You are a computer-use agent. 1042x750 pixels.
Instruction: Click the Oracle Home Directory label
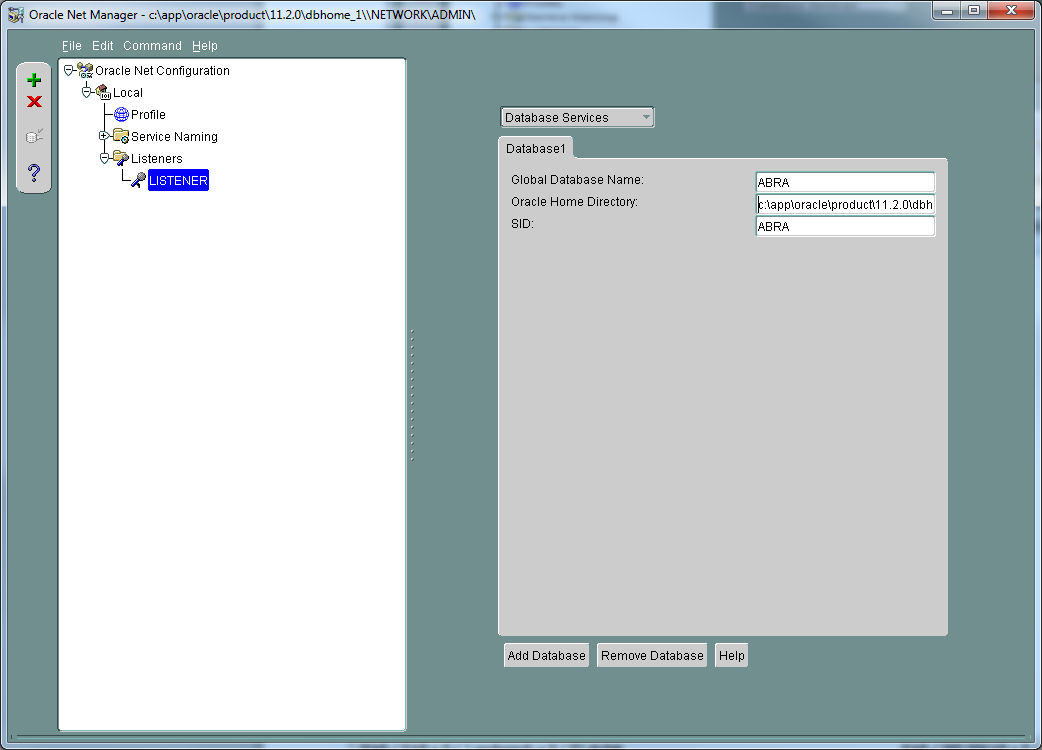(574, 201)
